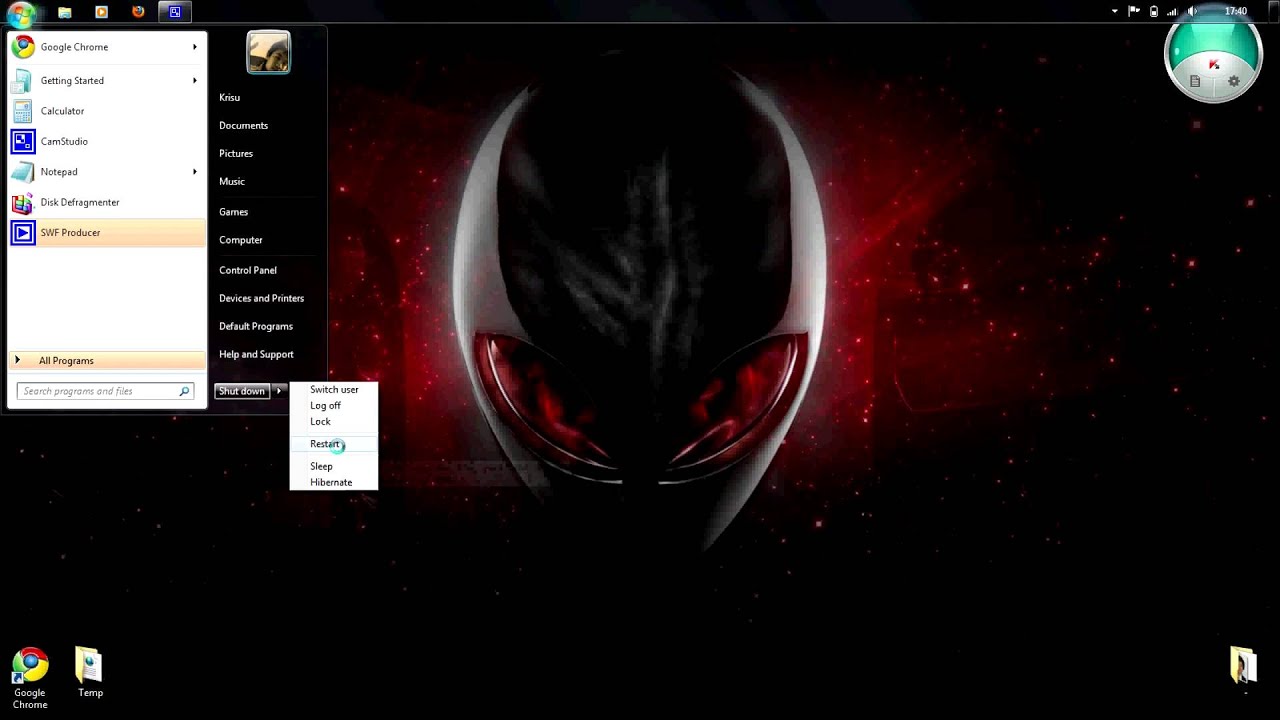Switch to CamStudio taskbar button
Viewport: 1280px width, 720px height.
(175, 12)
